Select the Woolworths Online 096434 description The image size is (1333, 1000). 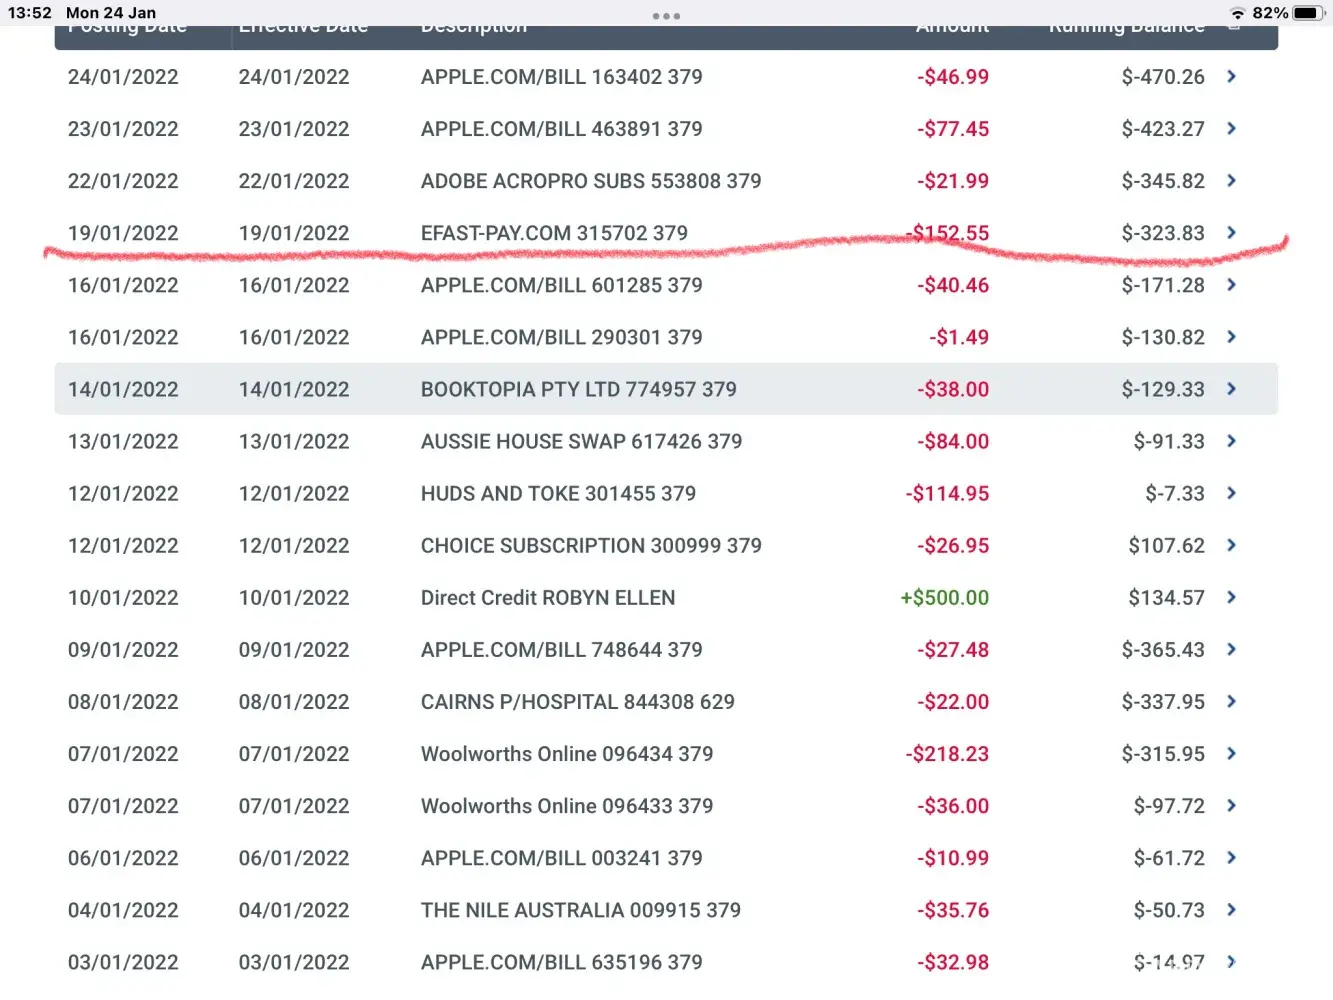coord(567,754)
